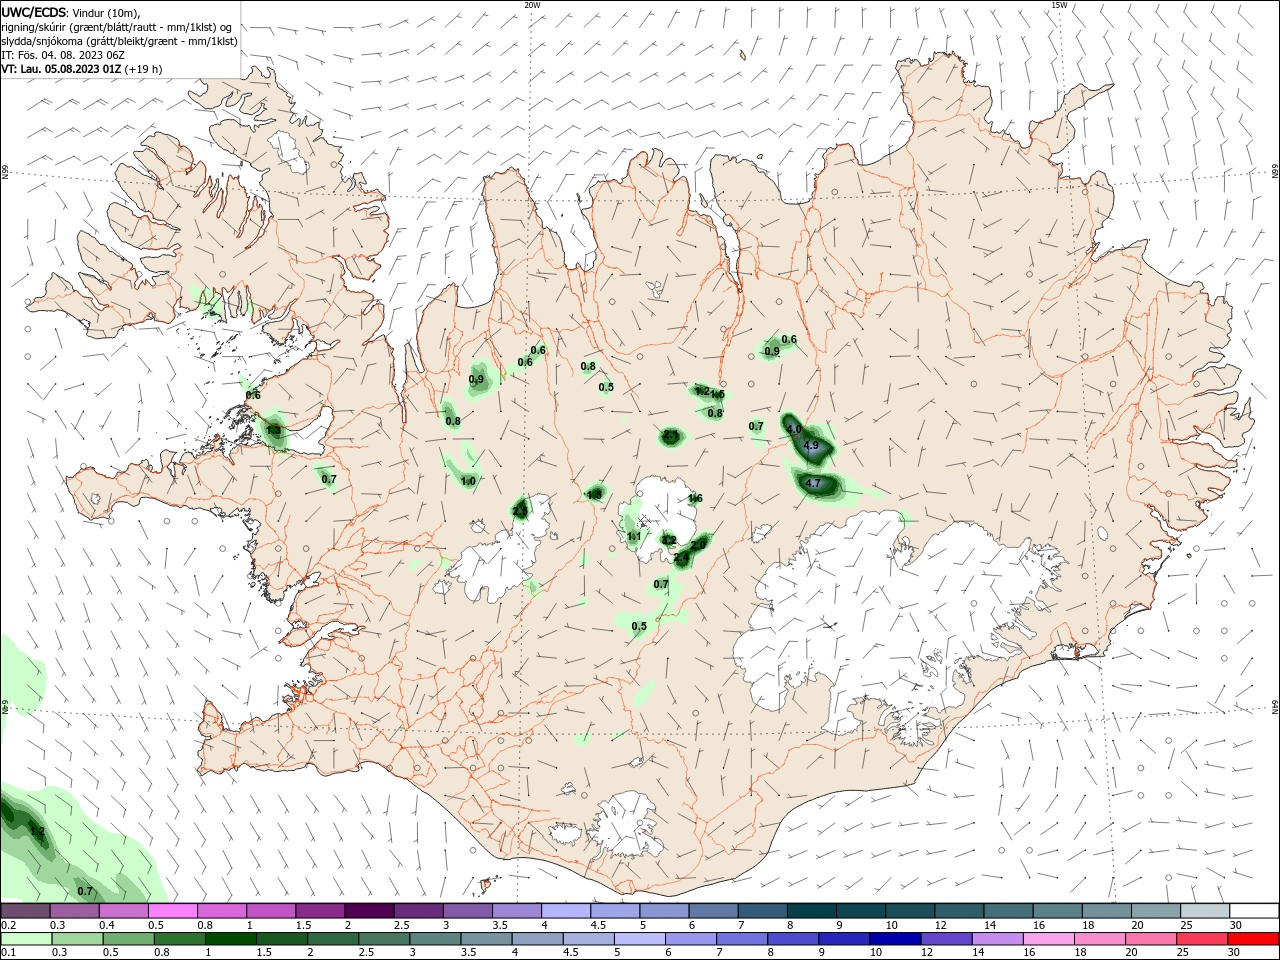Image resolution: width=1280 pixels, height=960 pixels.
Task: Select the 1.0 rainfall value label
Action: pos(468,481)
